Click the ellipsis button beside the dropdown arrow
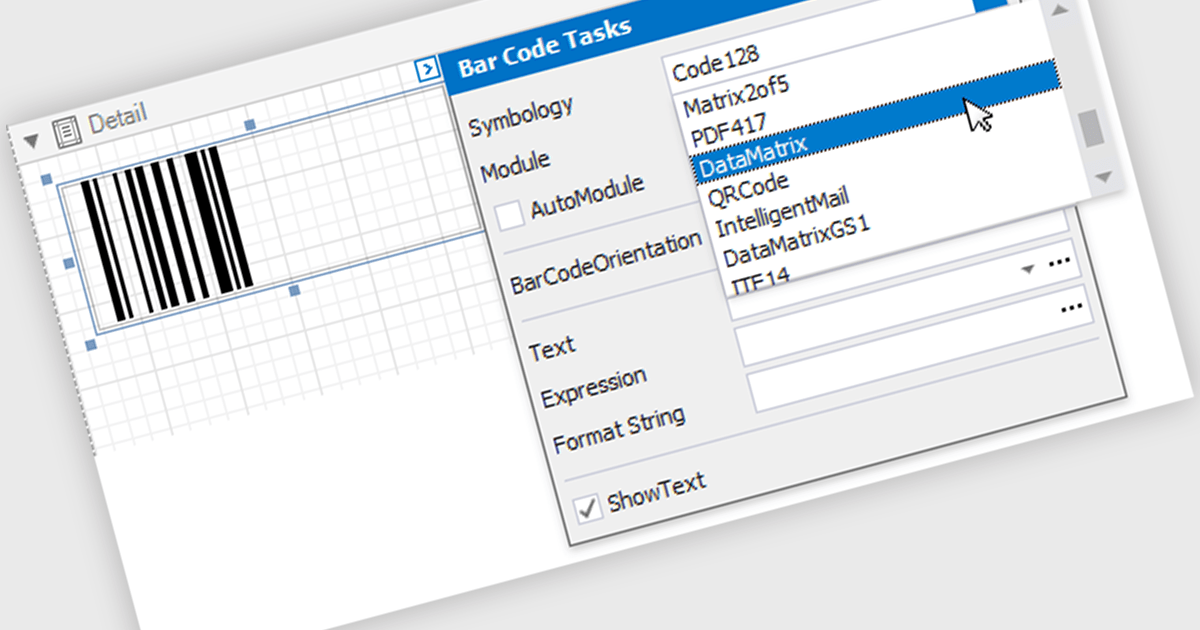The height and width of the screenshot is (630, 1200). click(x=1060, y=264)
